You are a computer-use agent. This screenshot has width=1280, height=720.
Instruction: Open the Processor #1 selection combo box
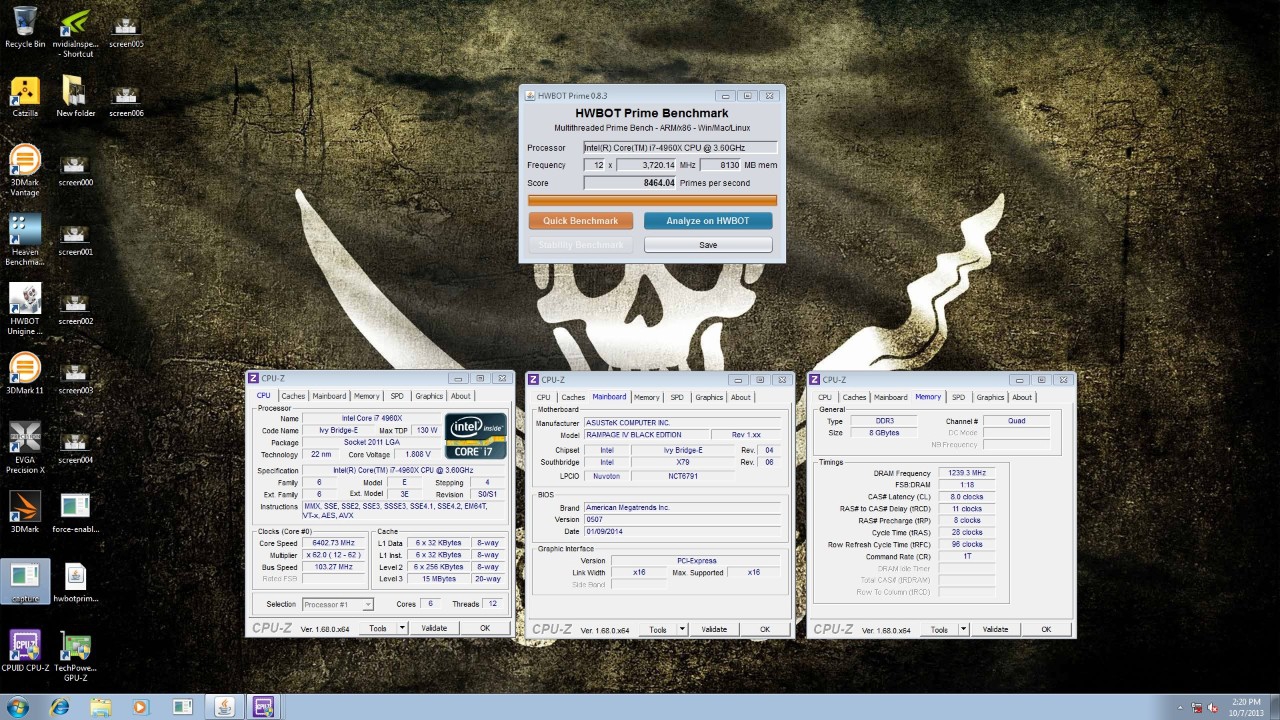(337, 604)
